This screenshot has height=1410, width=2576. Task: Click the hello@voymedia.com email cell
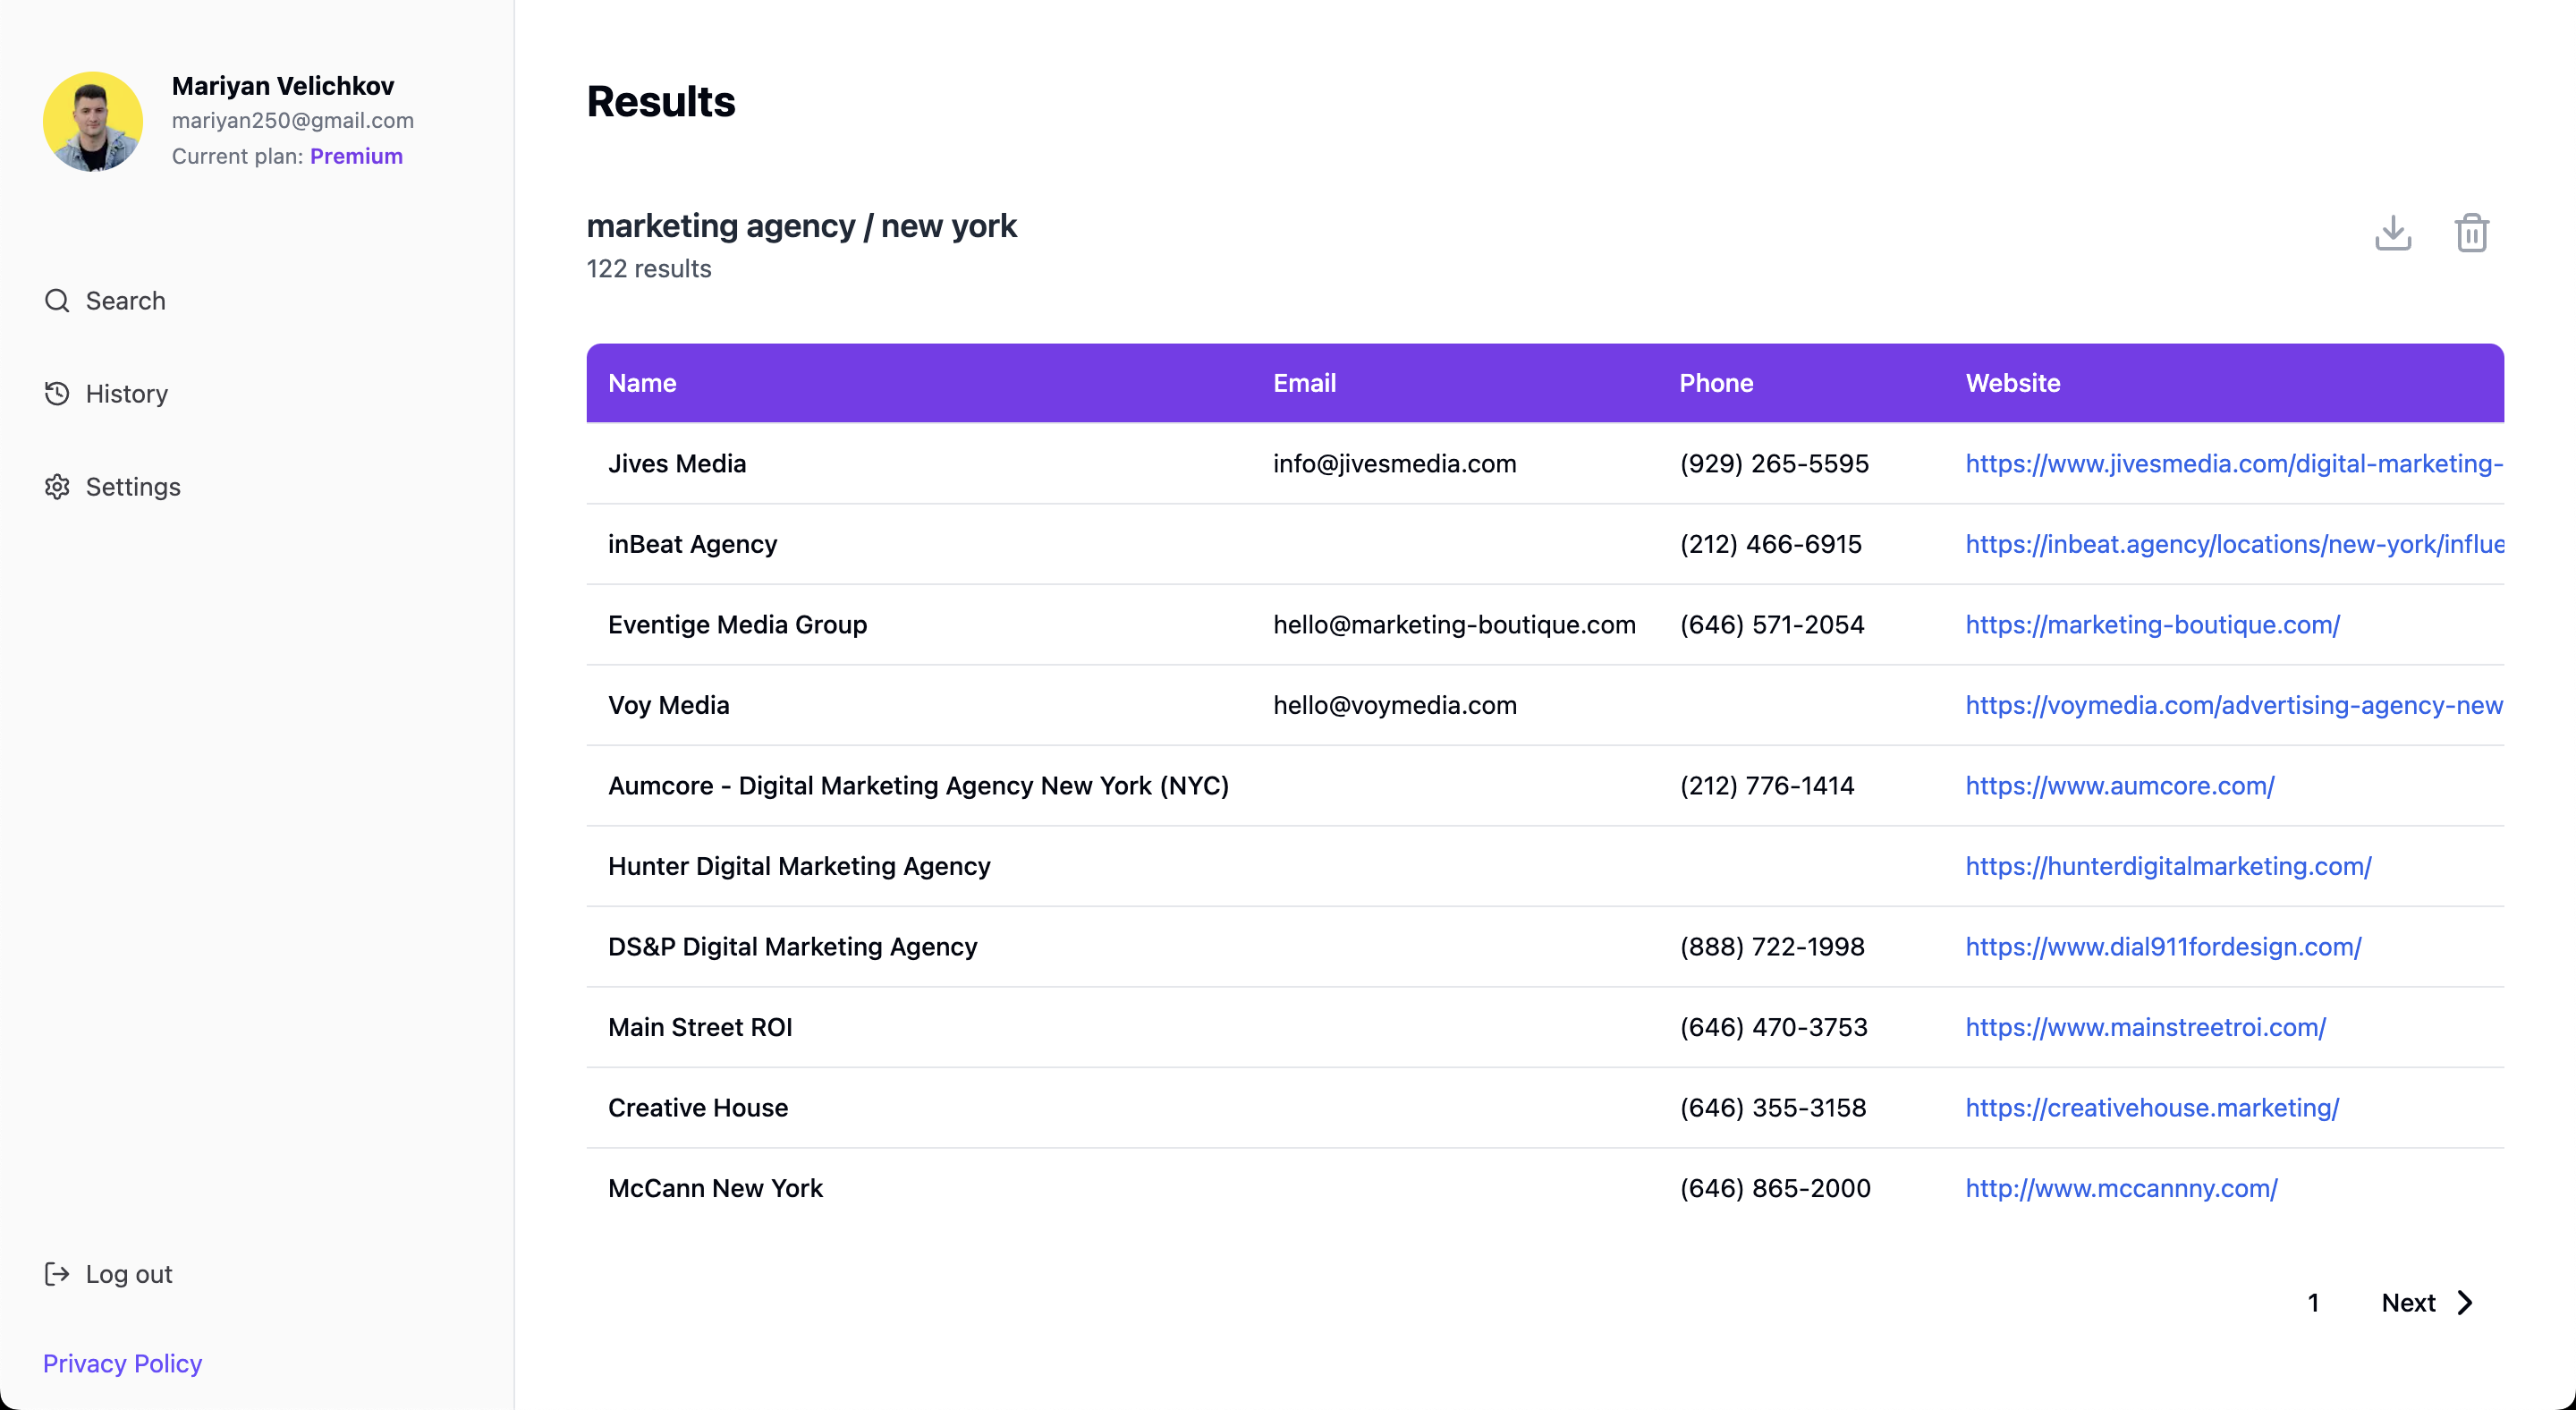[1394, 705]
